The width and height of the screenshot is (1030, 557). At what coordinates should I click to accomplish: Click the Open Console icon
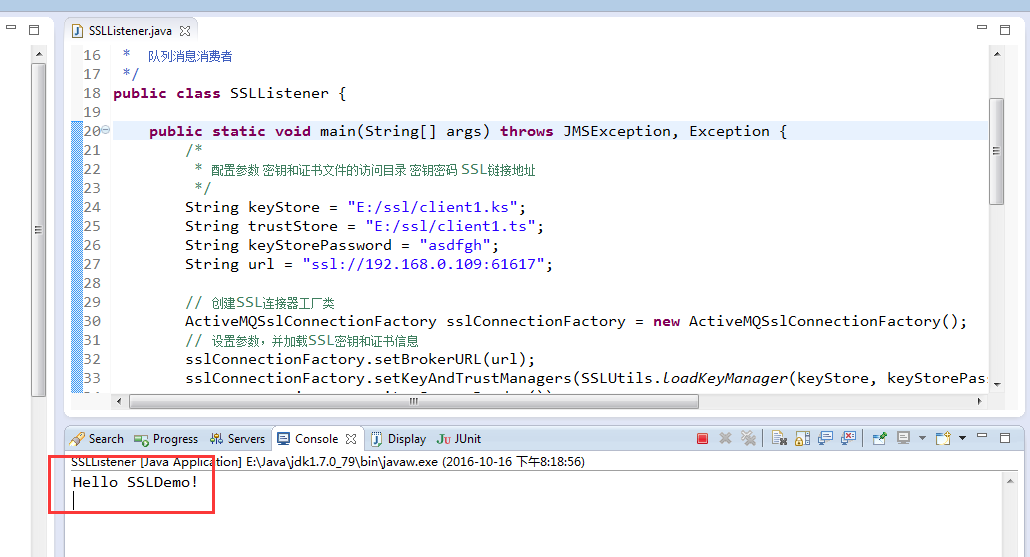click(x=942, y=438)
